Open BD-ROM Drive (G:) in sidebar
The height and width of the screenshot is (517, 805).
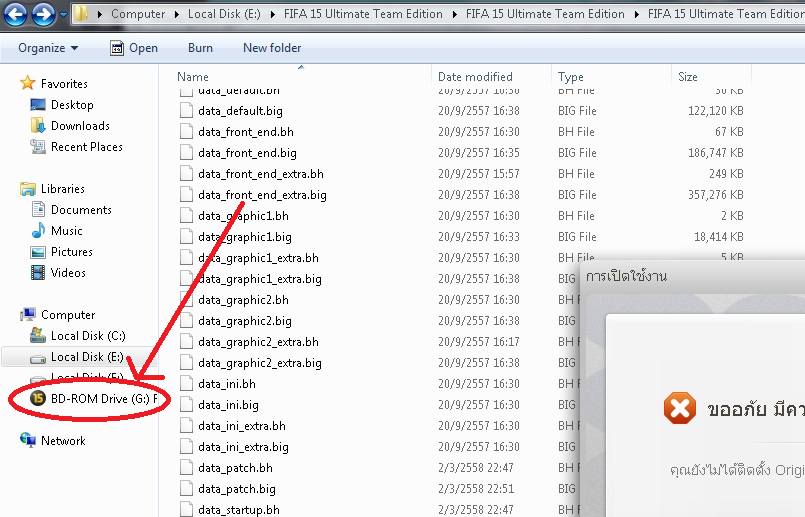click(x=103, y=398)
